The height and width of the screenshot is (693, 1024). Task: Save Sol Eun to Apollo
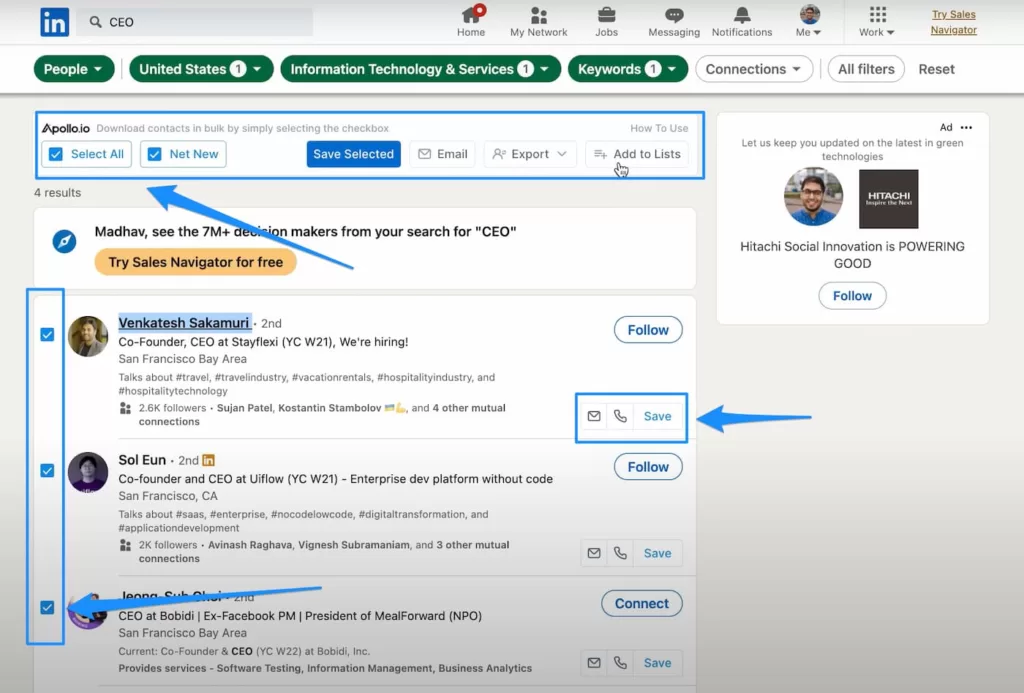(657, 553)
